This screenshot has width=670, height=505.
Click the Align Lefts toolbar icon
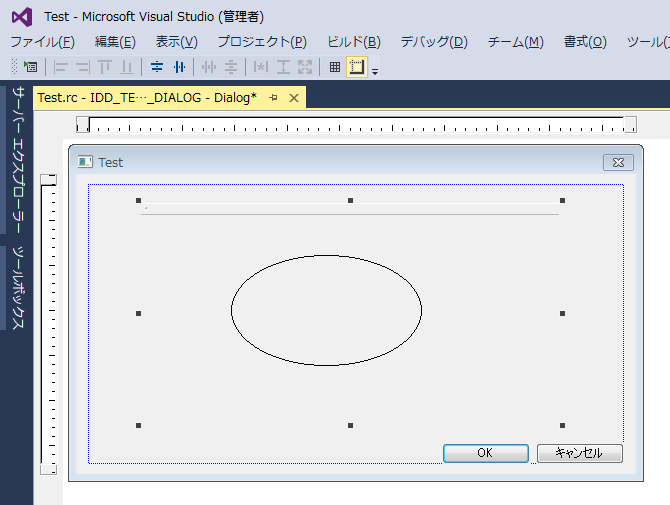[x=60, y=67]
